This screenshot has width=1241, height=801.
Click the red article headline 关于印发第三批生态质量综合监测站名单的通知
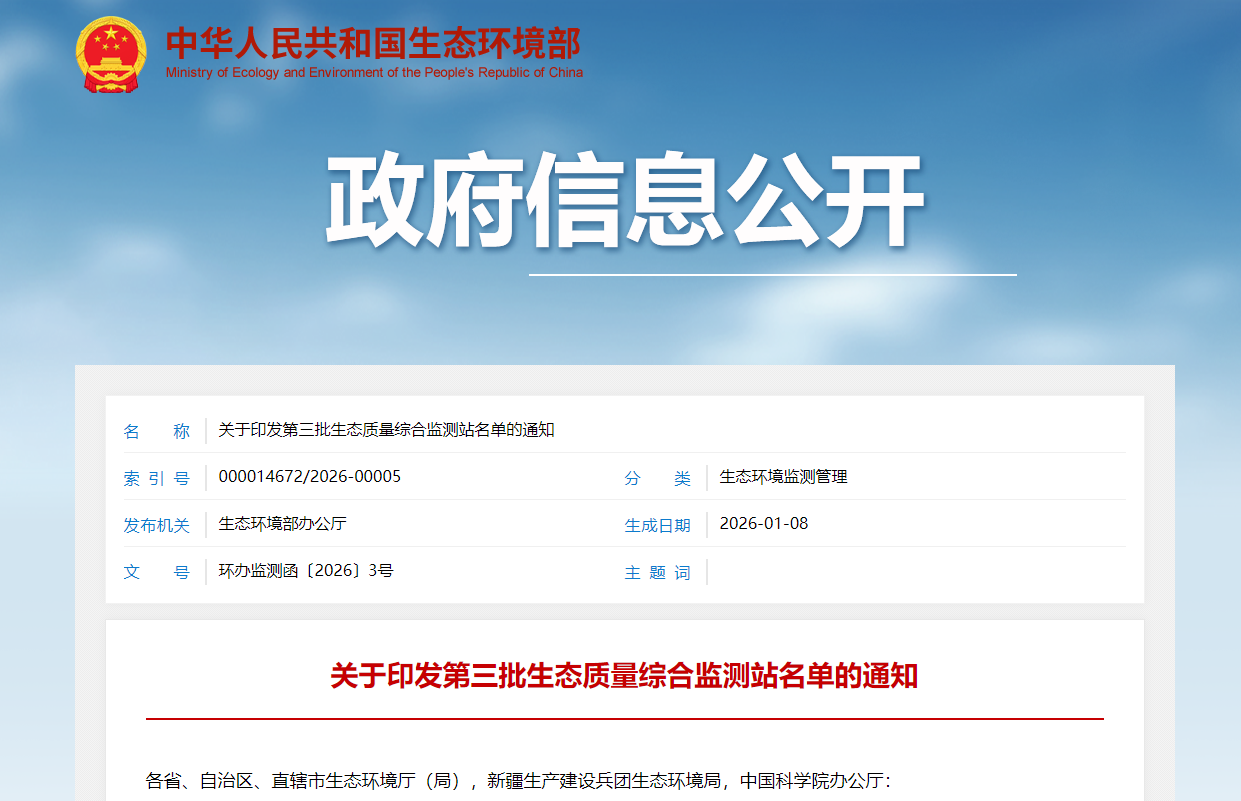click(x=624, y=677)
